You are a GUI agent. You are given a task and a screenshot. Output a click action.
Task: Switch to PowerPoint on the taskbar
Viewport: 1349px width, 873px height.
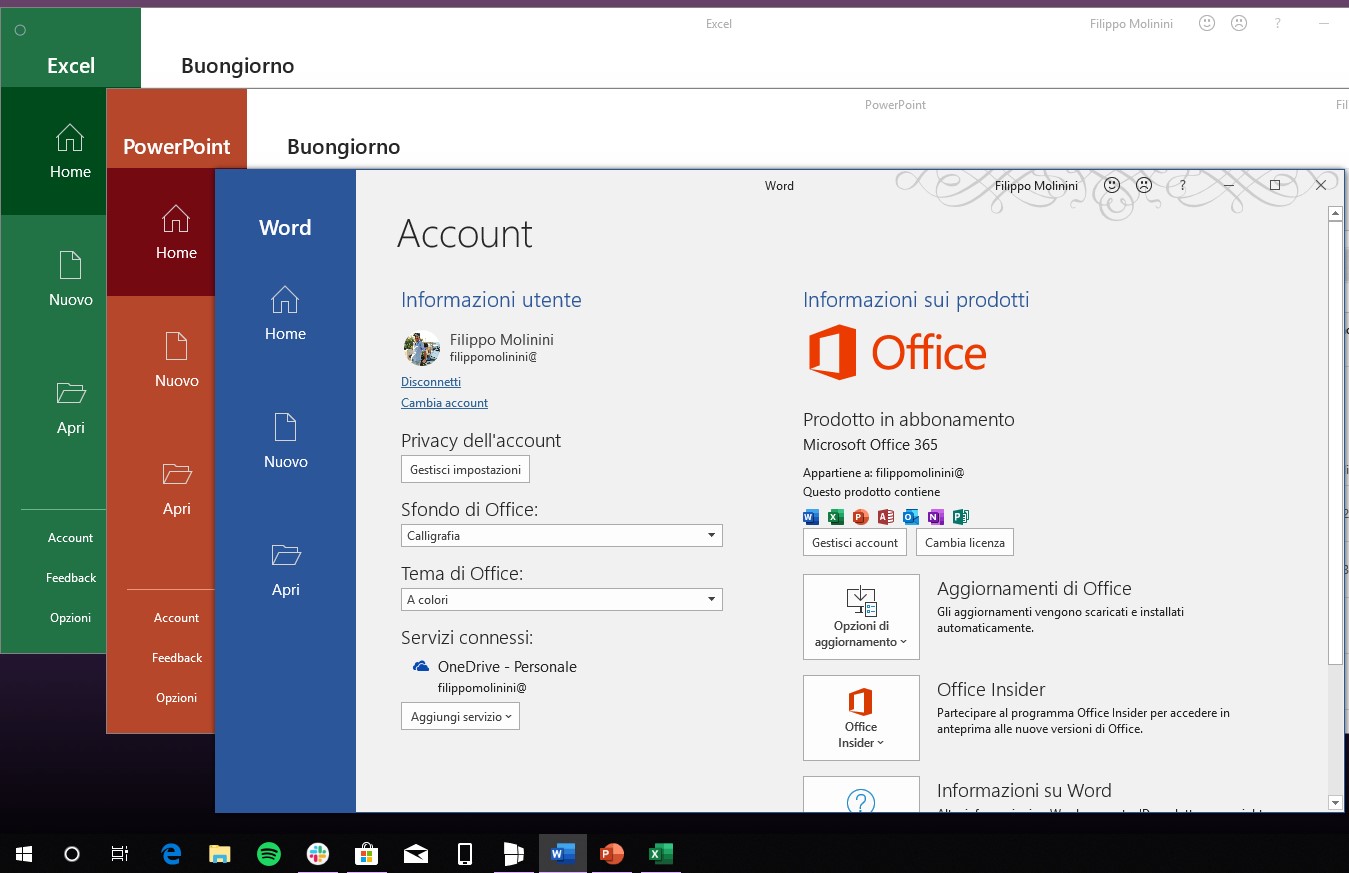[612, 854]
